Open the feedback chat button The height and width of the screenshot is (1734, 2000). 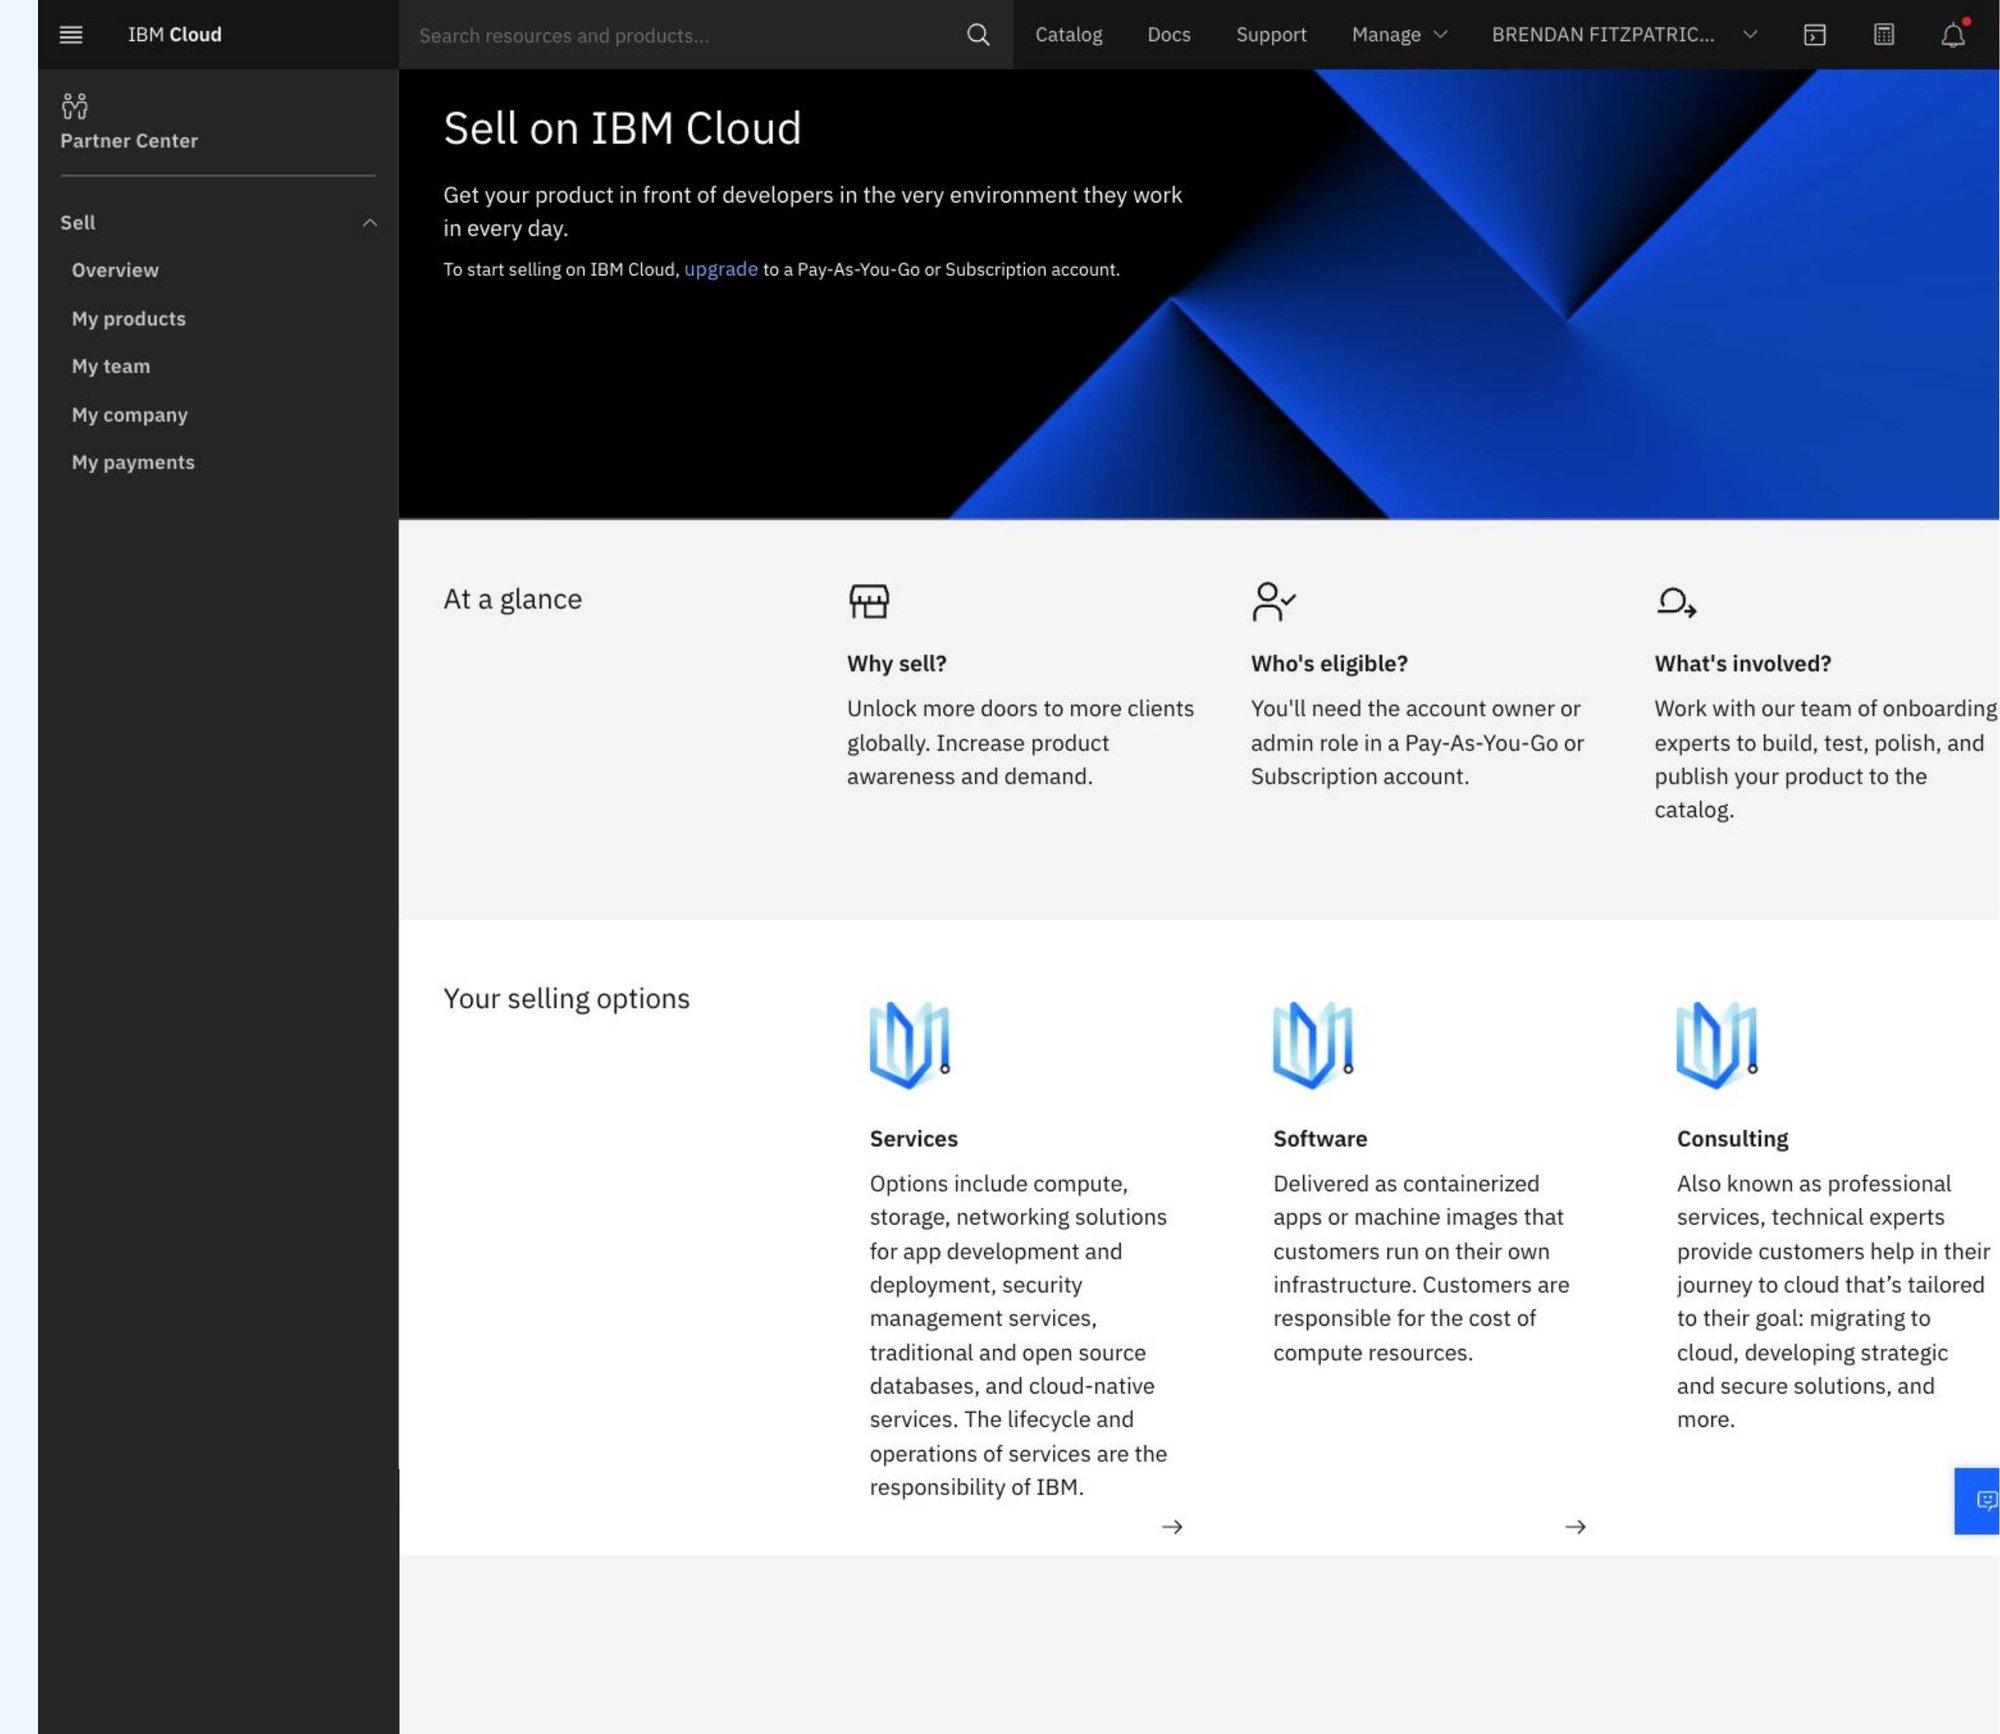[1978, 1501]
